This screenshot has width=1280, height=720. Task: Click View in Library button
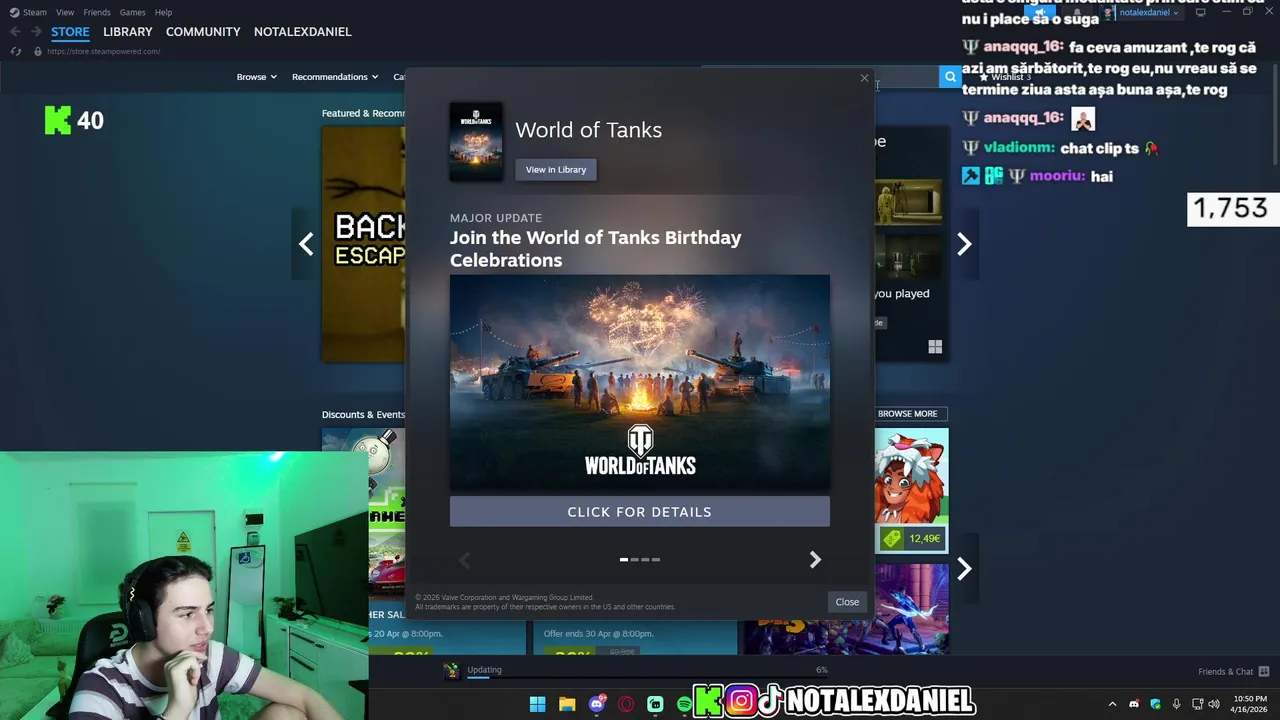pyautogui.click(x=556, y=170)
